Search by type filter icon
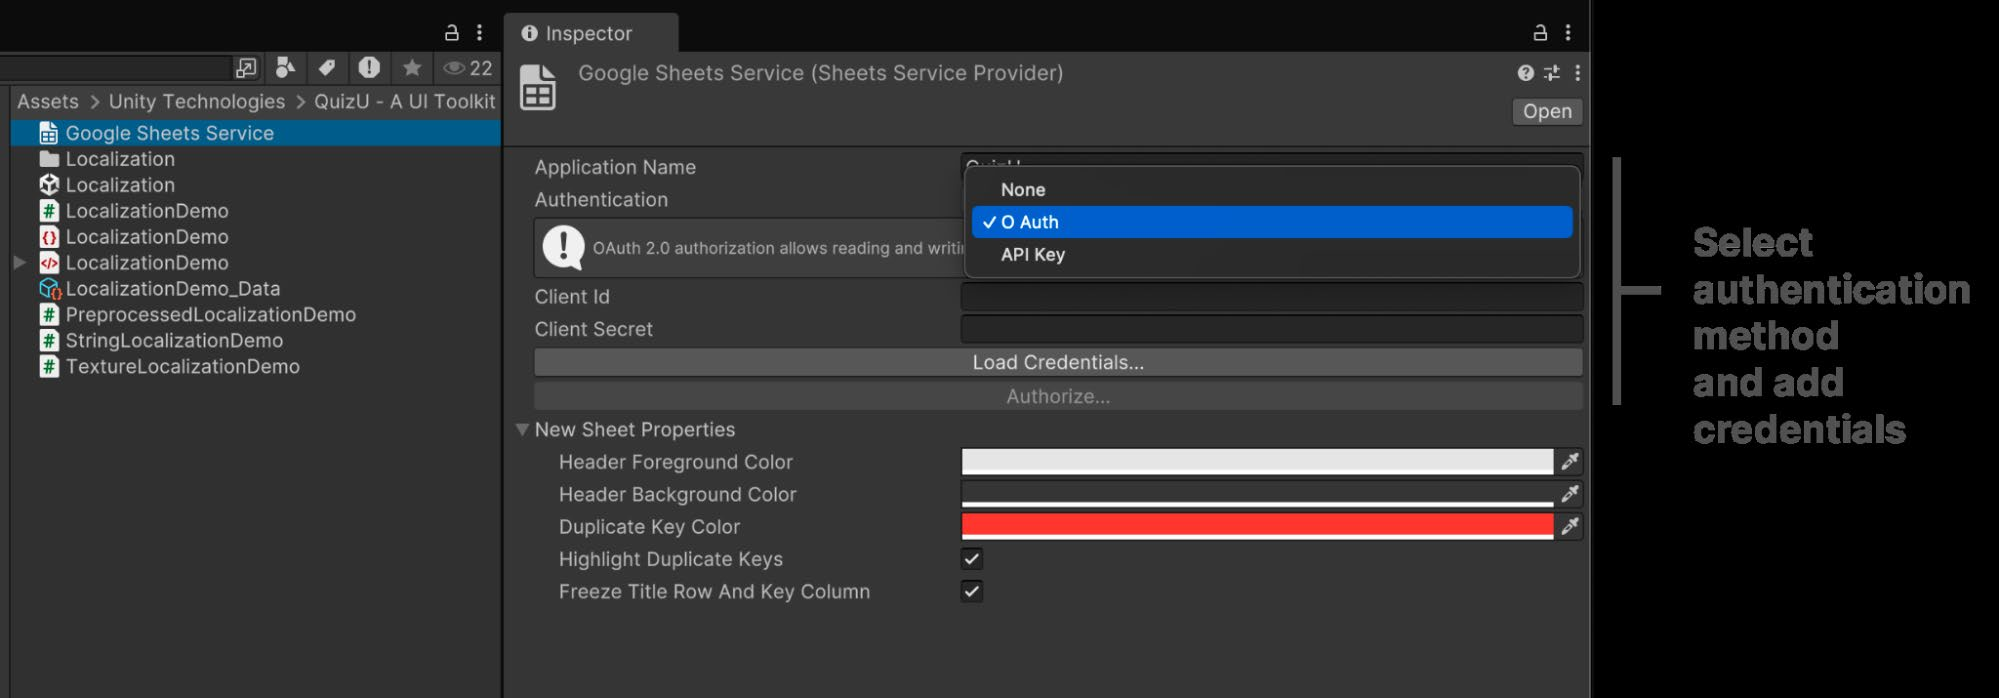Viewport: 1999px width, 698px height. tap(285, 67)
